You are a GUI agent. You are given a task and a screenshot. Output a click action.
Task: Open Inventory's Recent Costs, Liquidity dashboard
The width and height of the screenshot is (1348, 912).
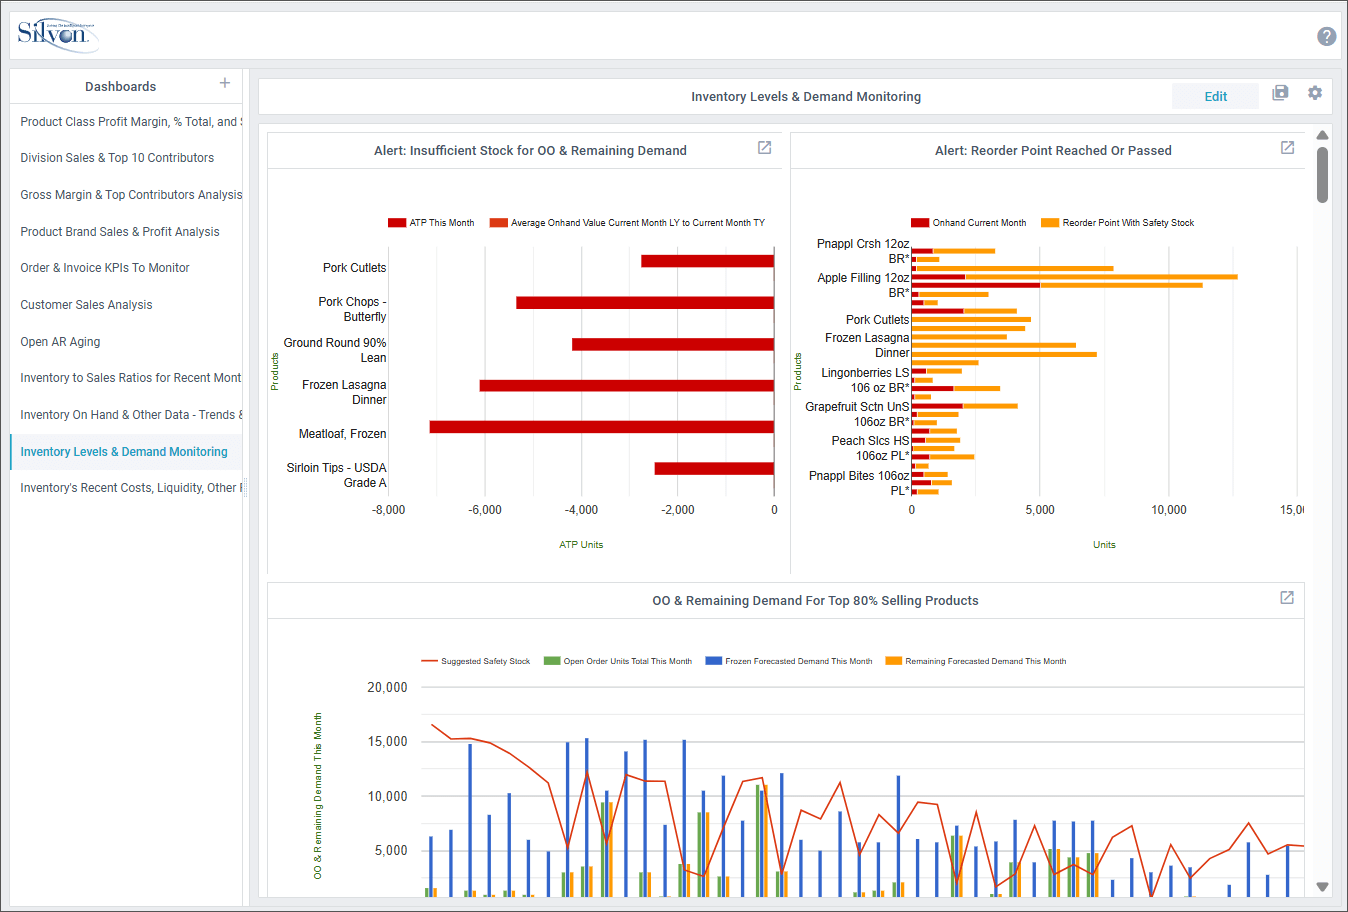pyautogui.click(x=126, y=488)
